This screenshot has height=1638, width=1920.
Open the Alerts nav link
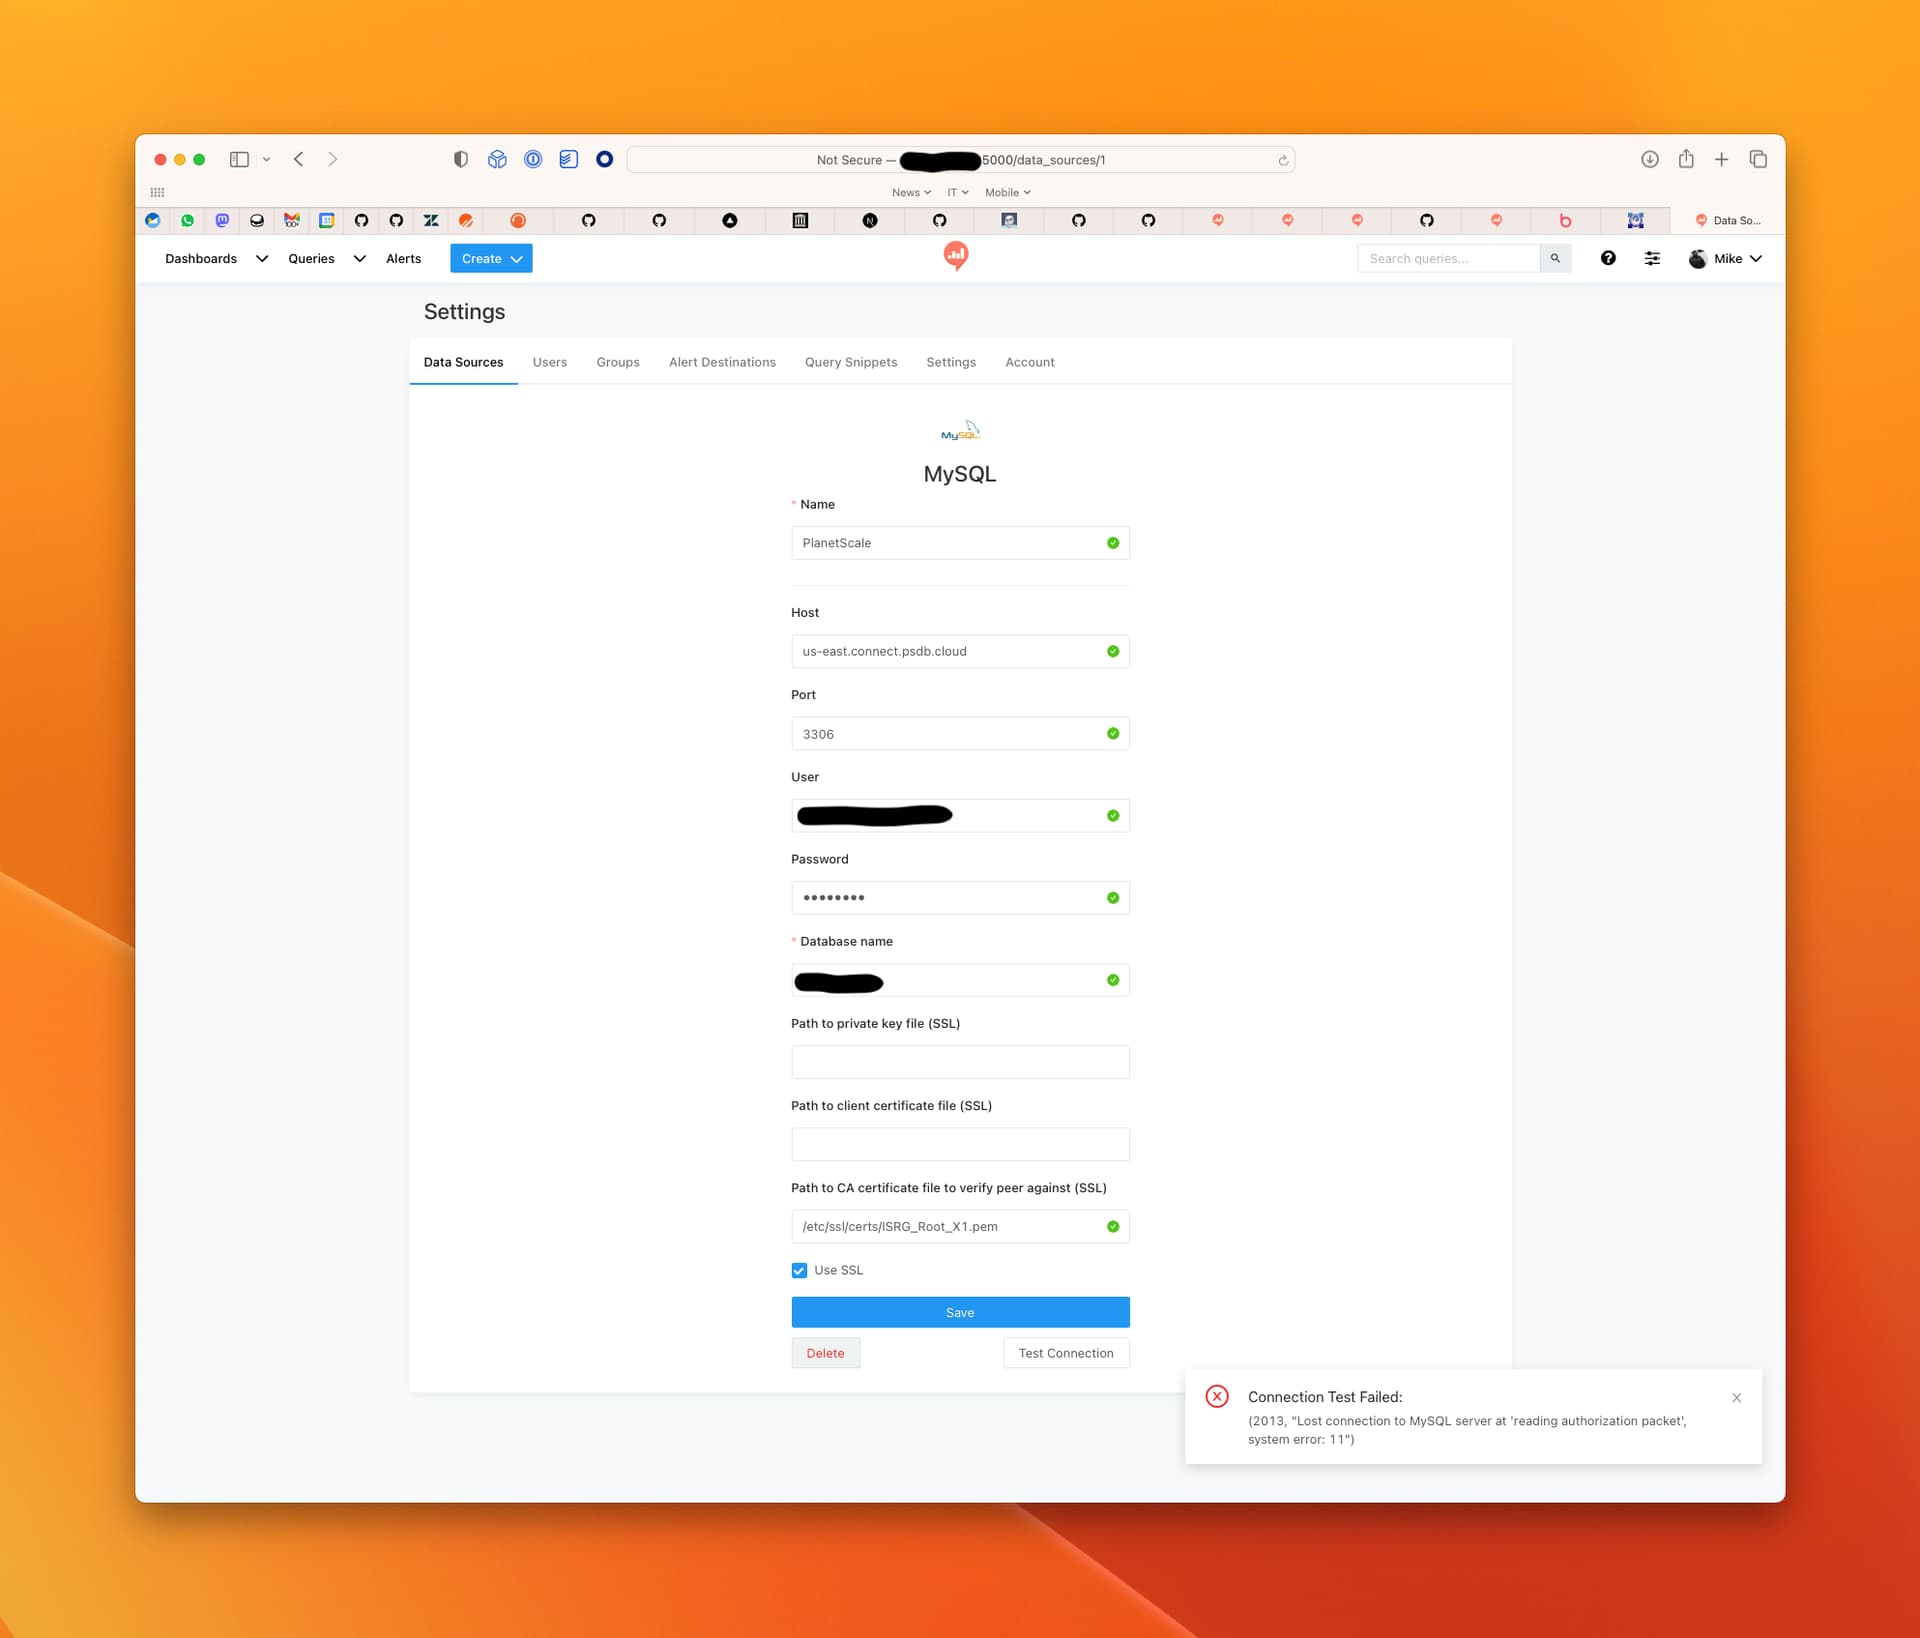pos(403,259)
